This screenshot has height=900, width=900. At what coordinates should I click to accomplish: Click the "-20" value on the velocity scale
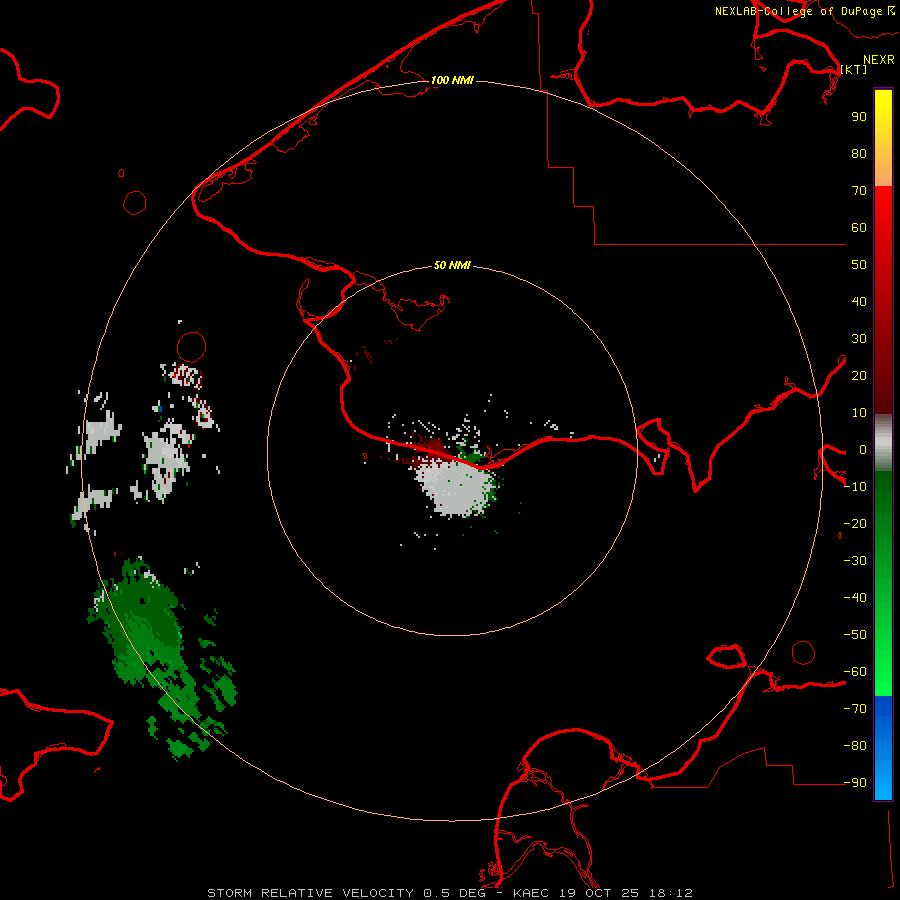tap(855, 524)
